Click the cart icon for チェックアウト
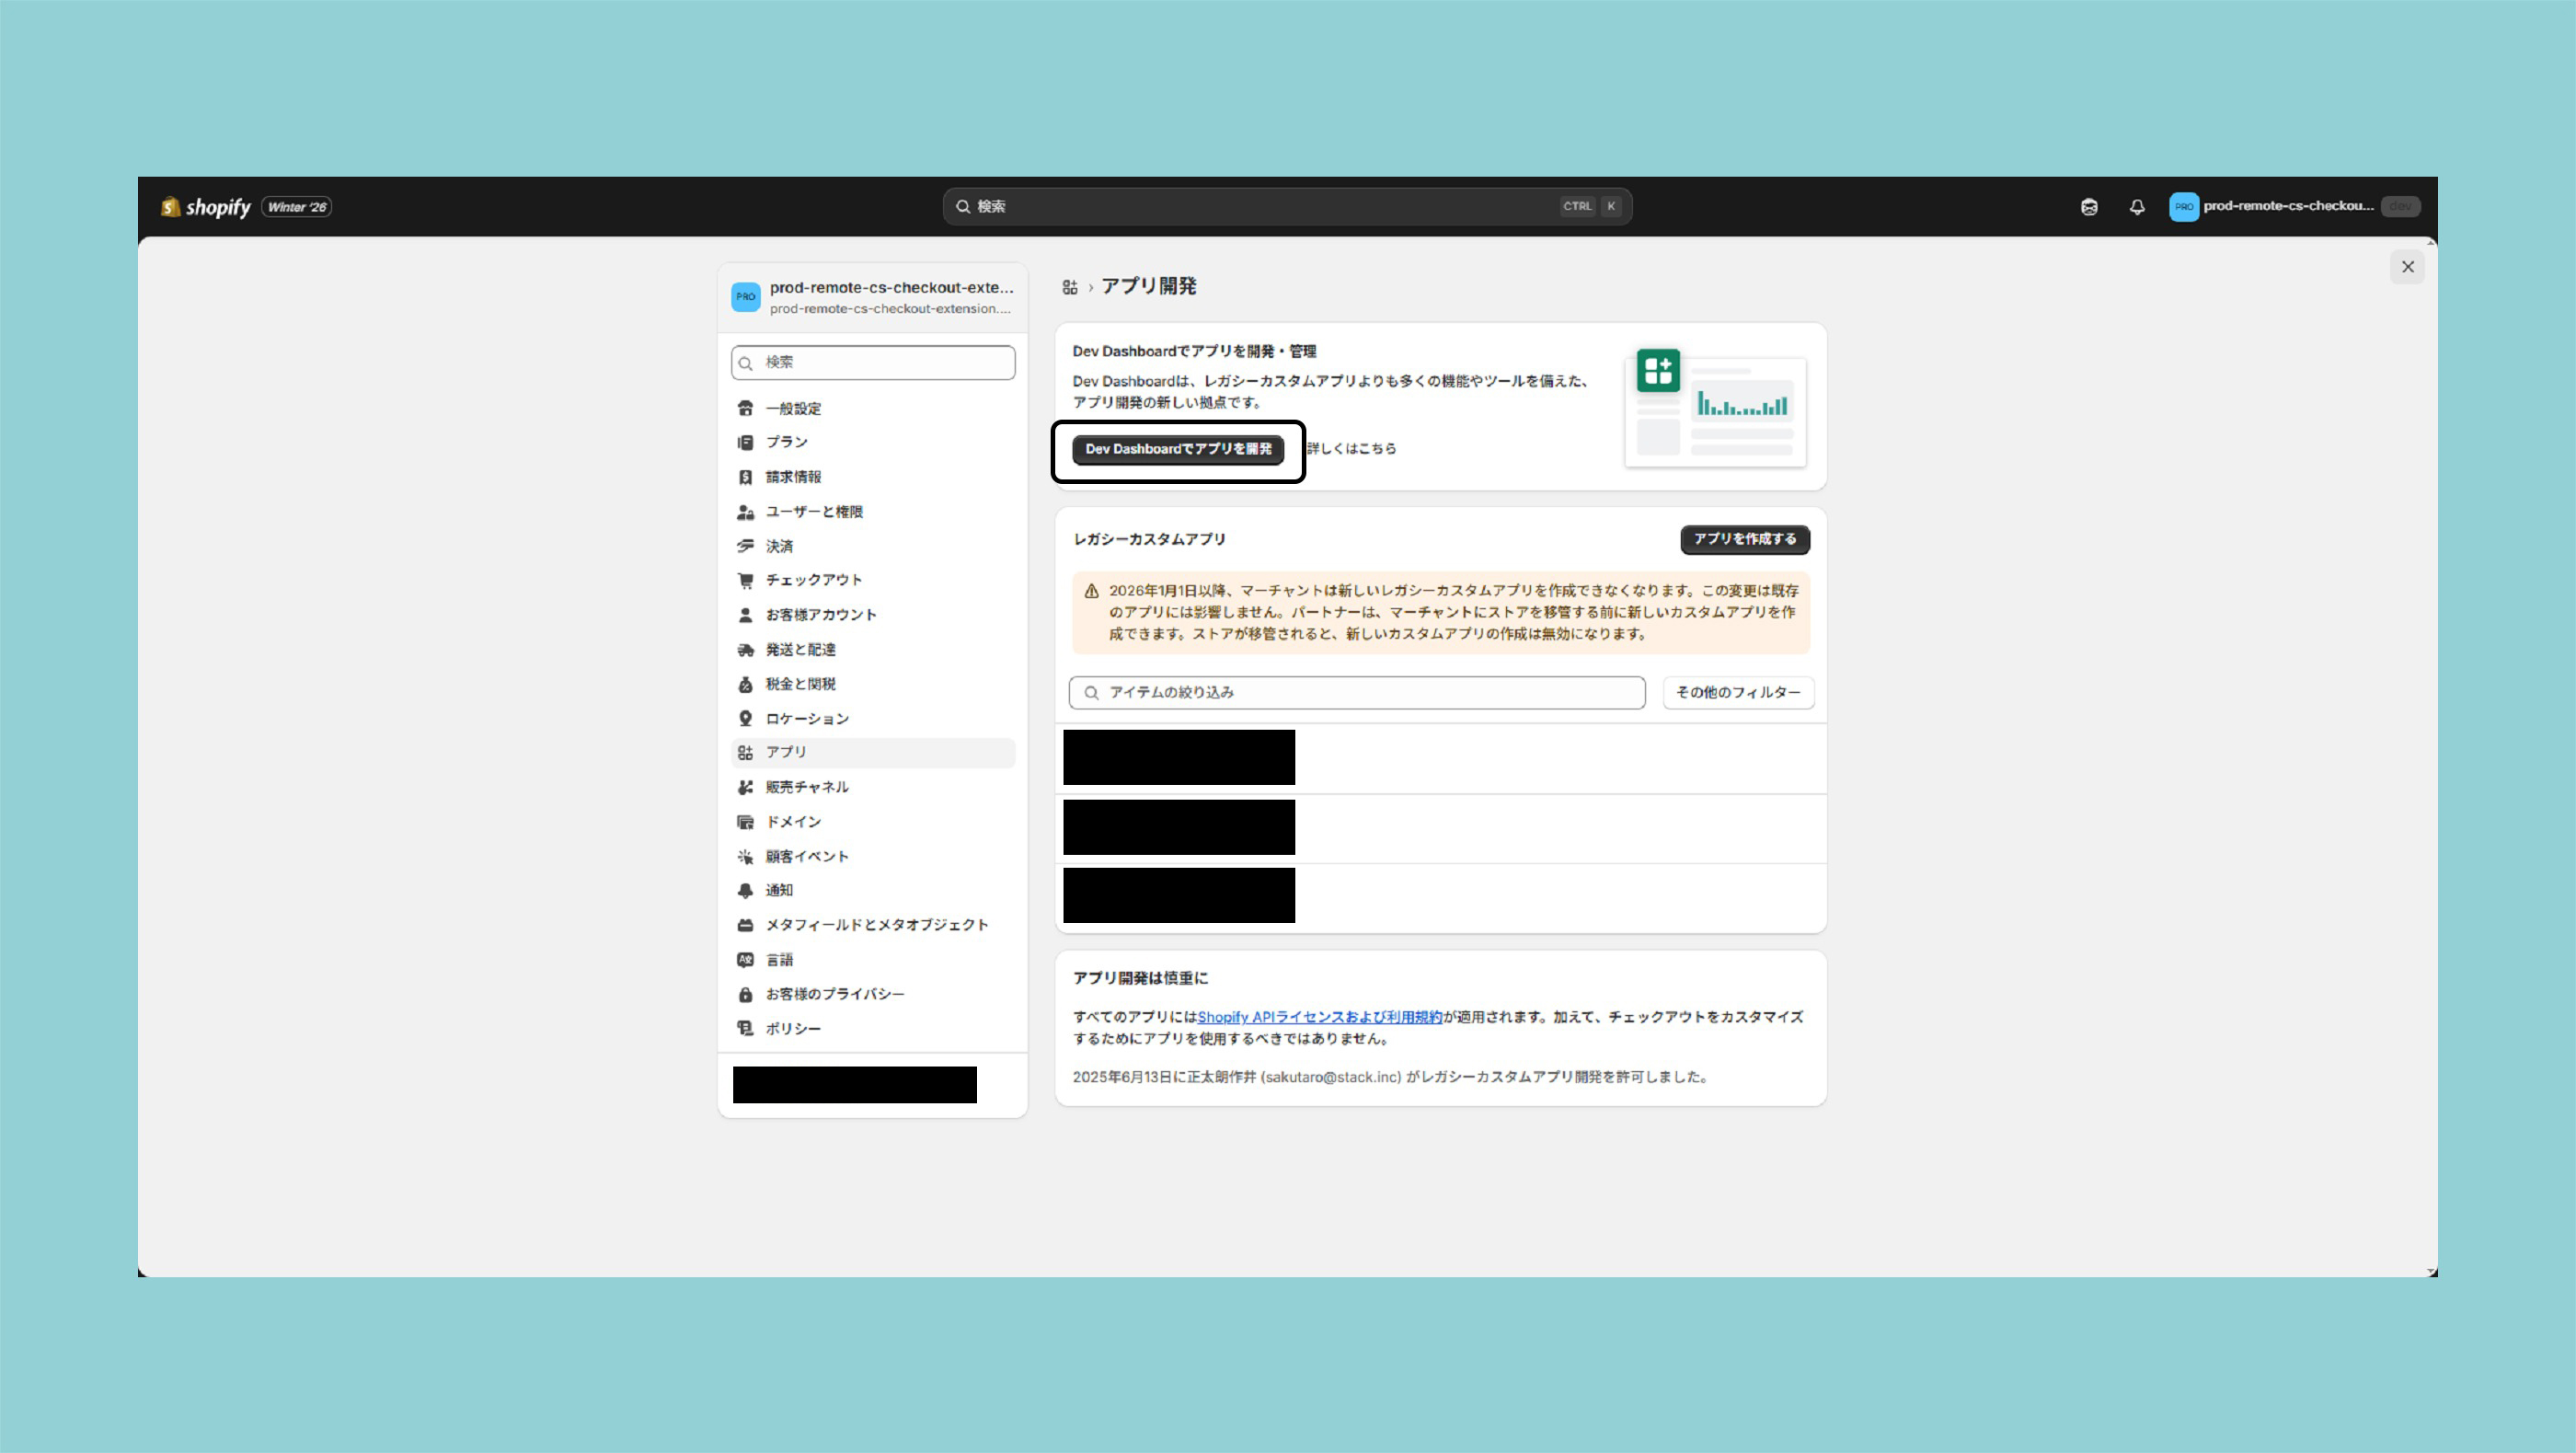The image size is (2576, 1453). [x=745, y=580]
